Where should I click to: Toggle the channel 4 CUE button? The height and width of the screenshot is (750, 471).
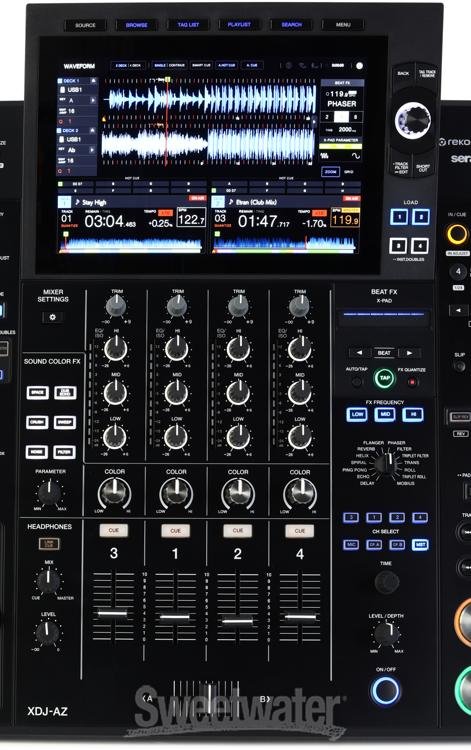click(x=300, y=530)
